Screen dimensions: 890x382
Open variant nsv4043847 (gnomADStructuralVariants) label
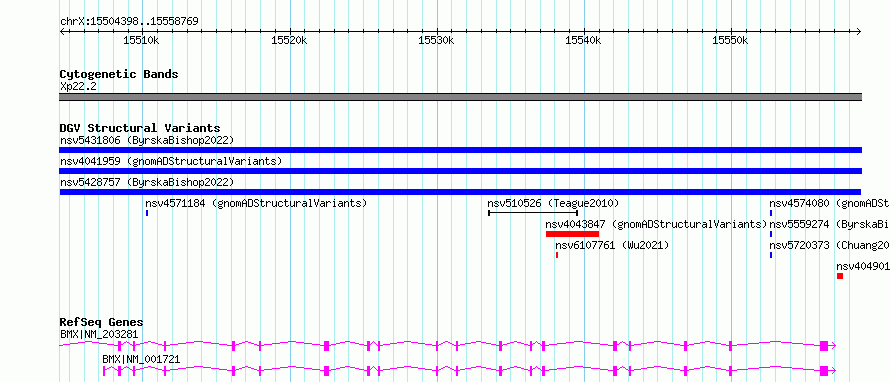pyautogui.click(x=656, y=224)
